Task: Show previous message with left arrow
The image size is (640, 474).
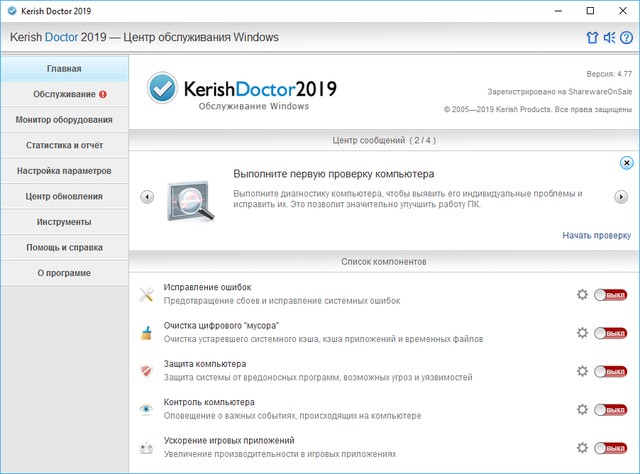Action: click(x=147, y=196)
